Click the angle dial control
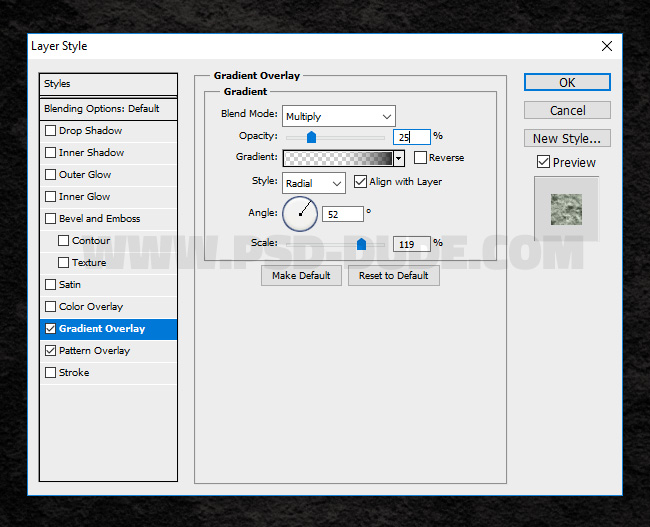 (x=300, y=213)
